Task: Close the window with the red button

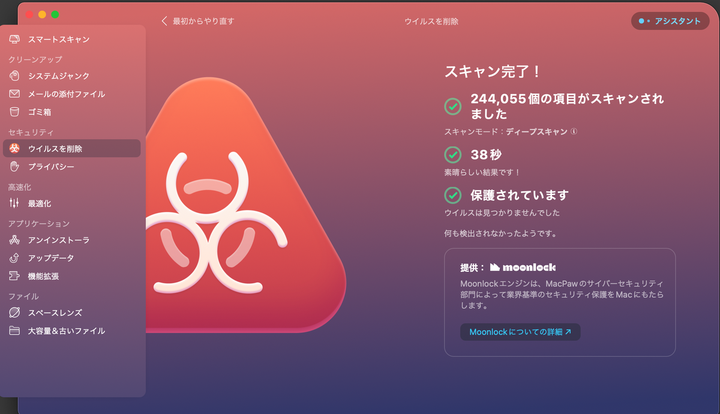Action: [x=29, y=14]
